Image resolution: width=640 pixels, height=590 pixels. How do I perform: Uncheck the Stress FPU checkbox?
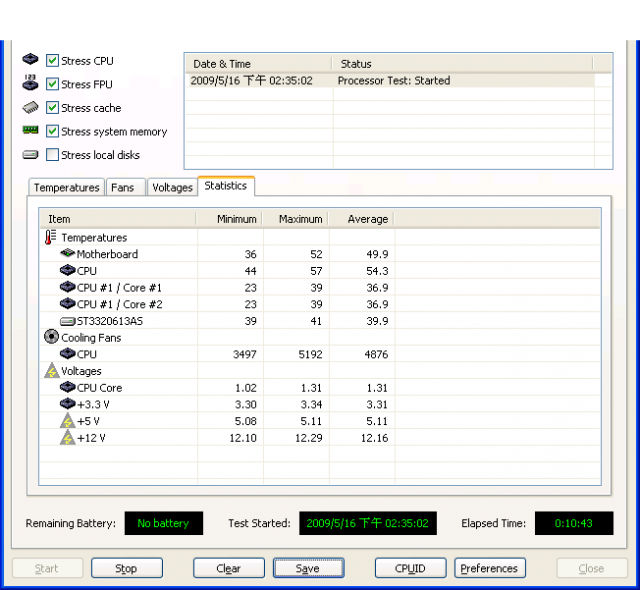[x=52, y=84]
